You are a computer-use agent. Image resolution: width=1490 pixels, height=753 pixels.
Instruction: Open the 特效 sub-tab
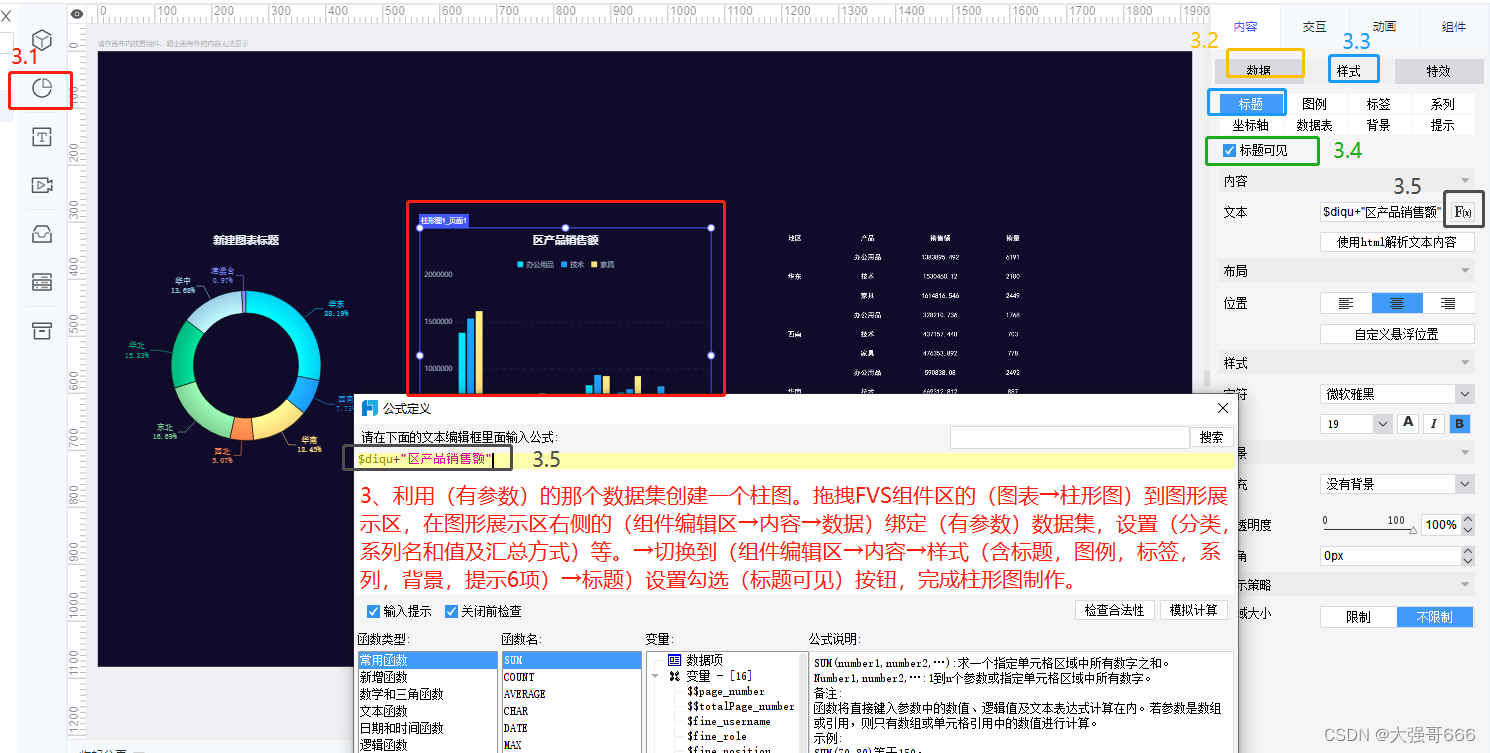[x=1438, y=71]
